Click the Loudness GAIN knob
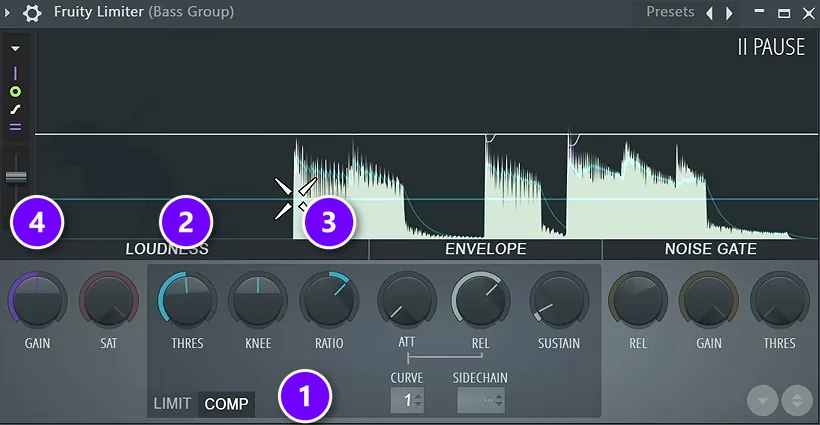 37,301
